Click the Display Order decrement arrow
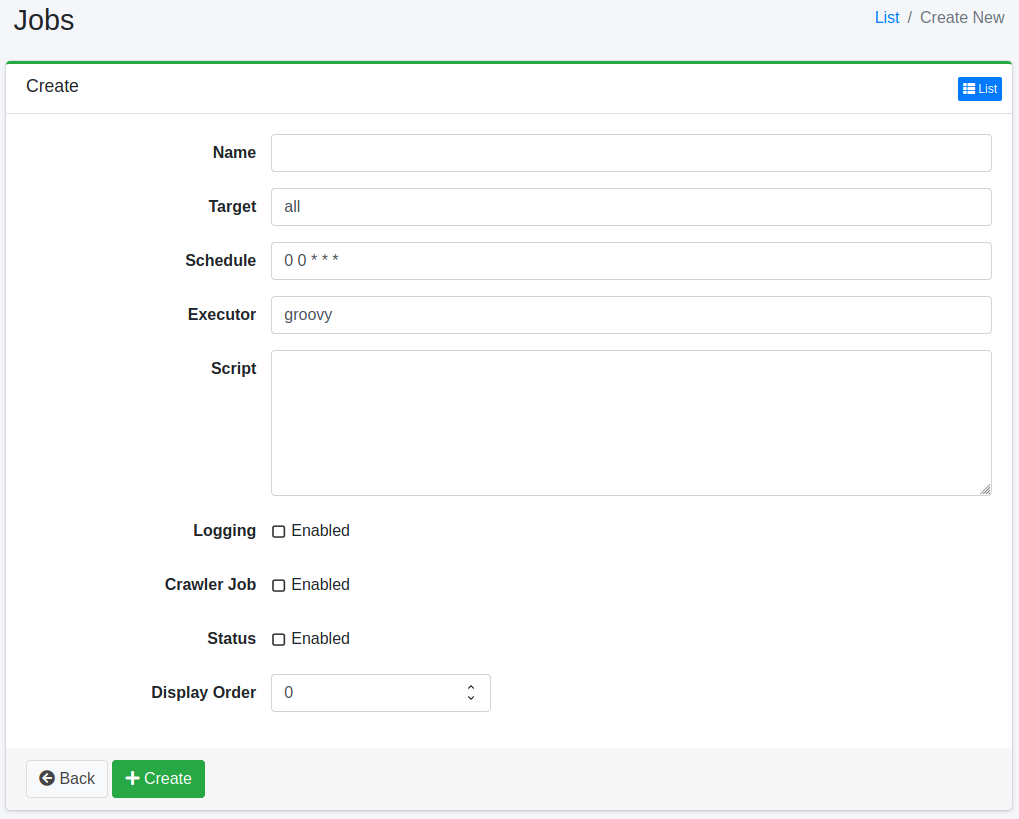Viewport: 1019px width, 819px height. [x=470, y=698]
